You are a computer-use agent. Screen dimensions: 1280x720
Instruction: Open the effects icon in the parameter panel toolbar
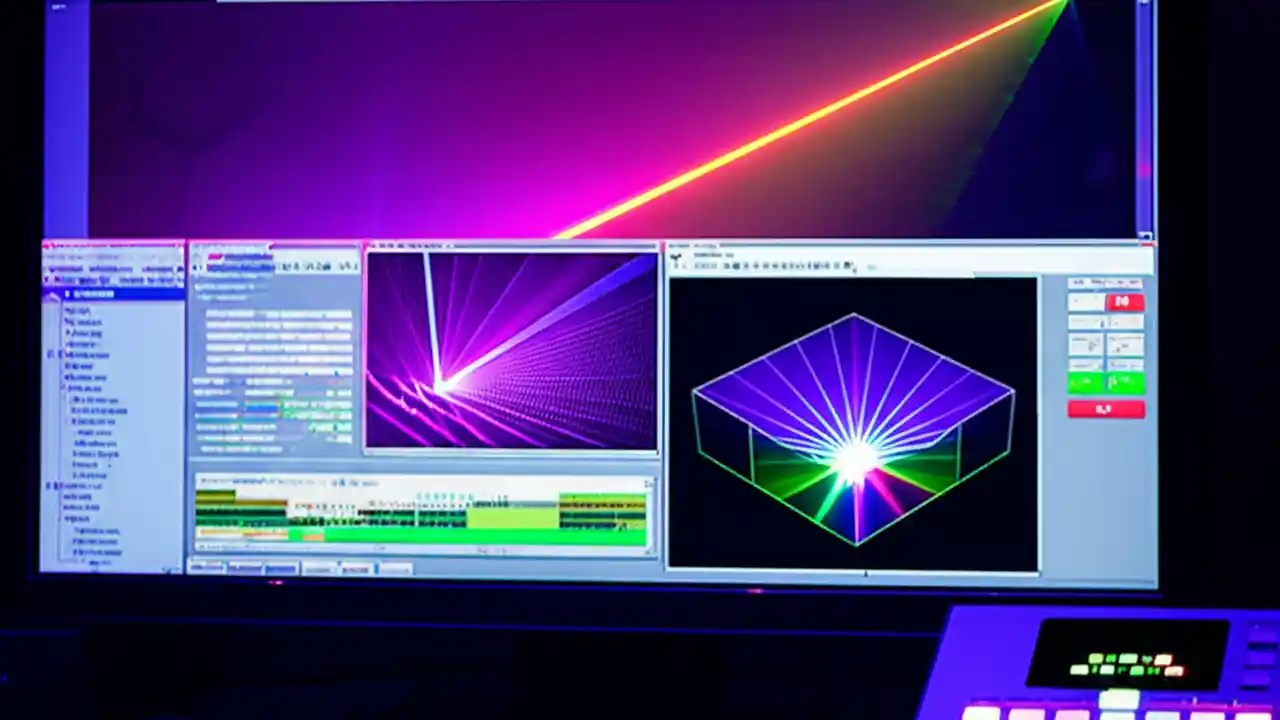(x=290, y=266)
